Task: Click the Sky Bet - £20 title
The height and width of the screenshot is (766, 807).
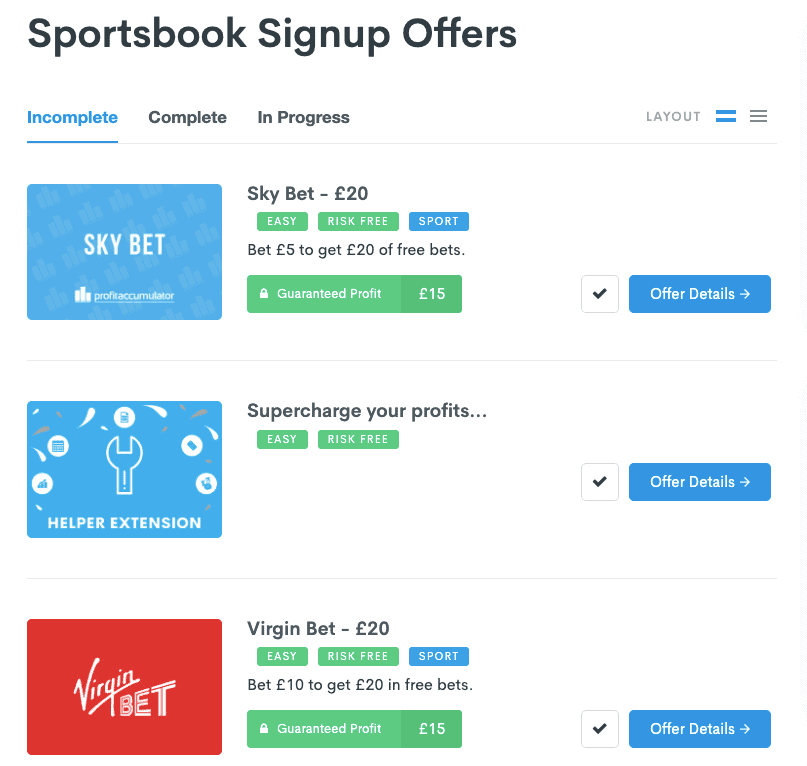Action: click(x=308, y=194)
